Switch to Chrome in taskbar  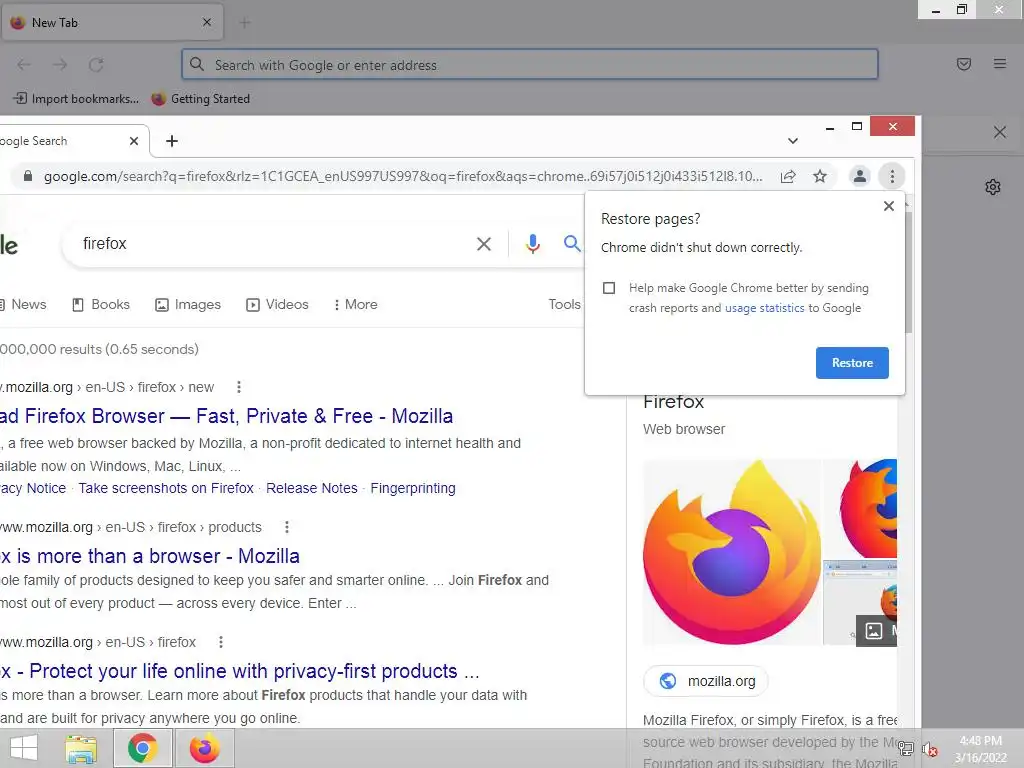[x=142, y=748]
